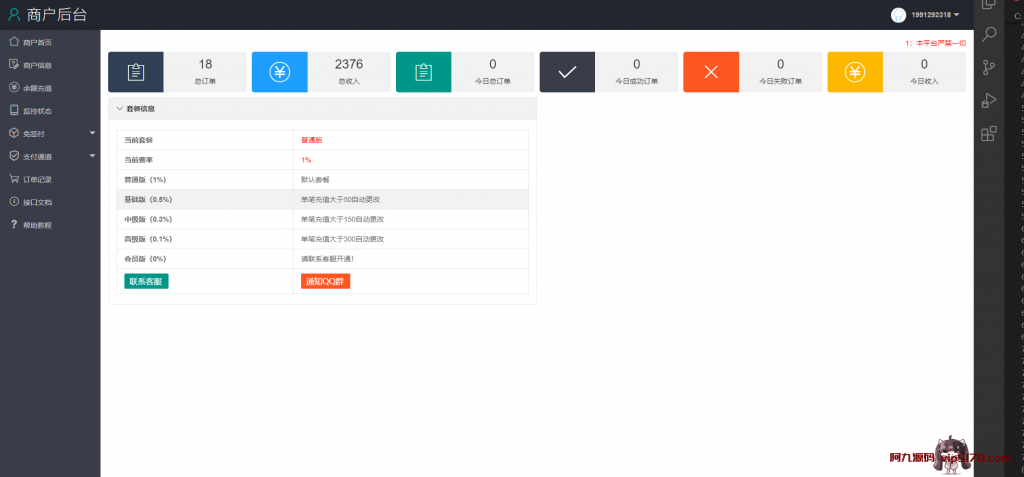Click the 高级版（0.1%） cell
1024x477 pixels.
[x=204, y=239]
